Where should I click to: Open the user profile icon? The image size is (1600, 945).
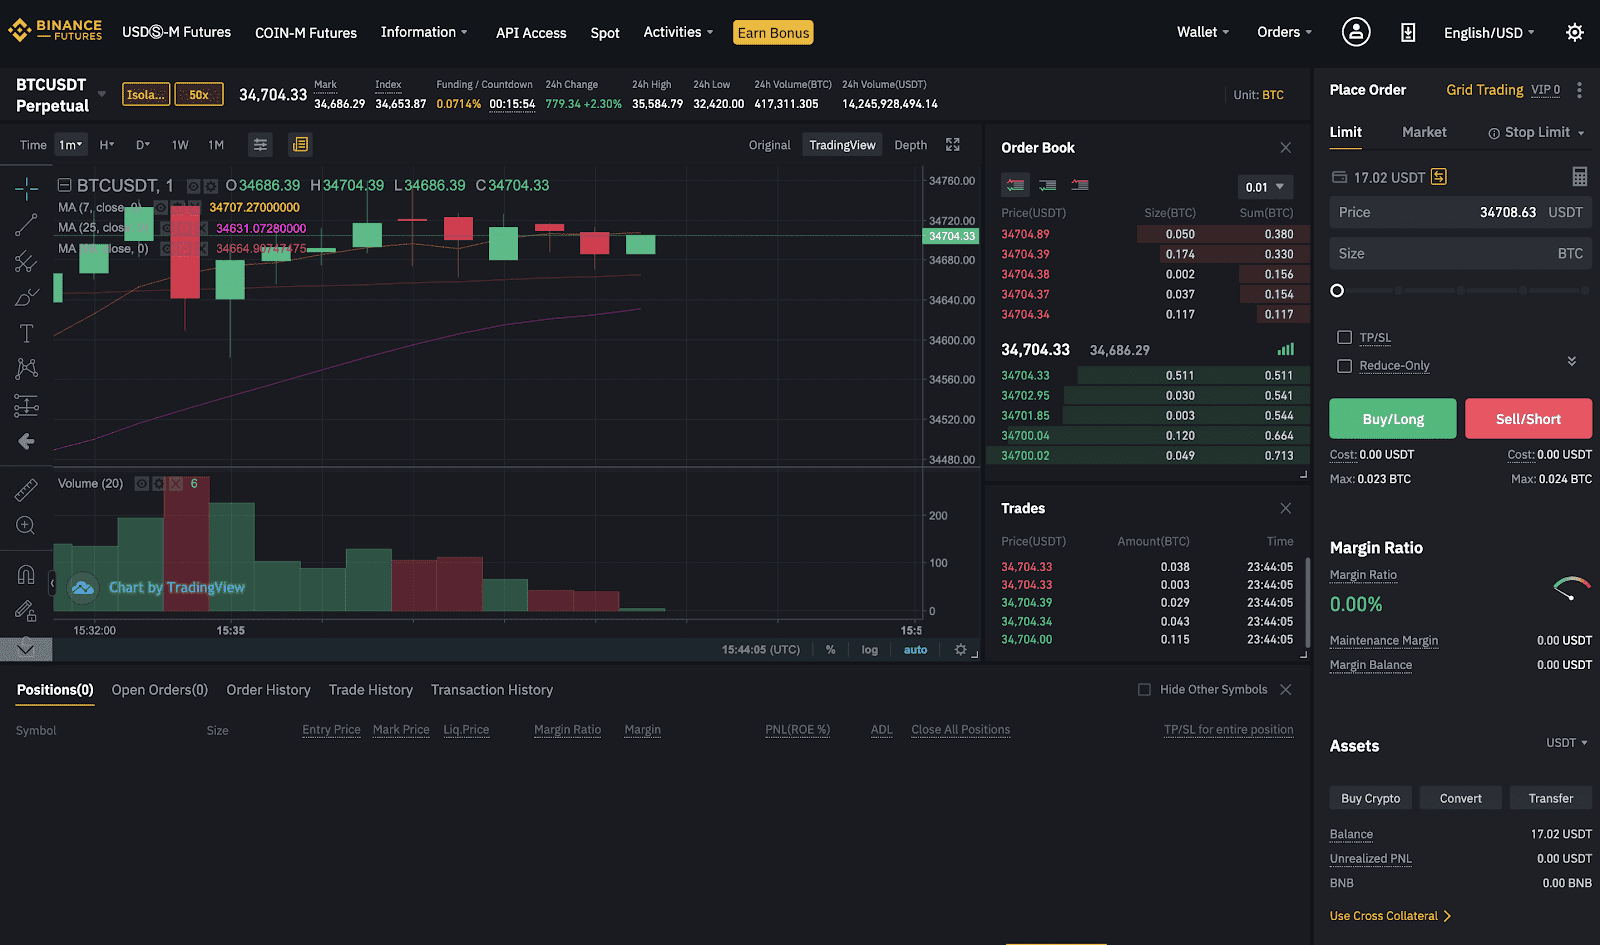1356,32
